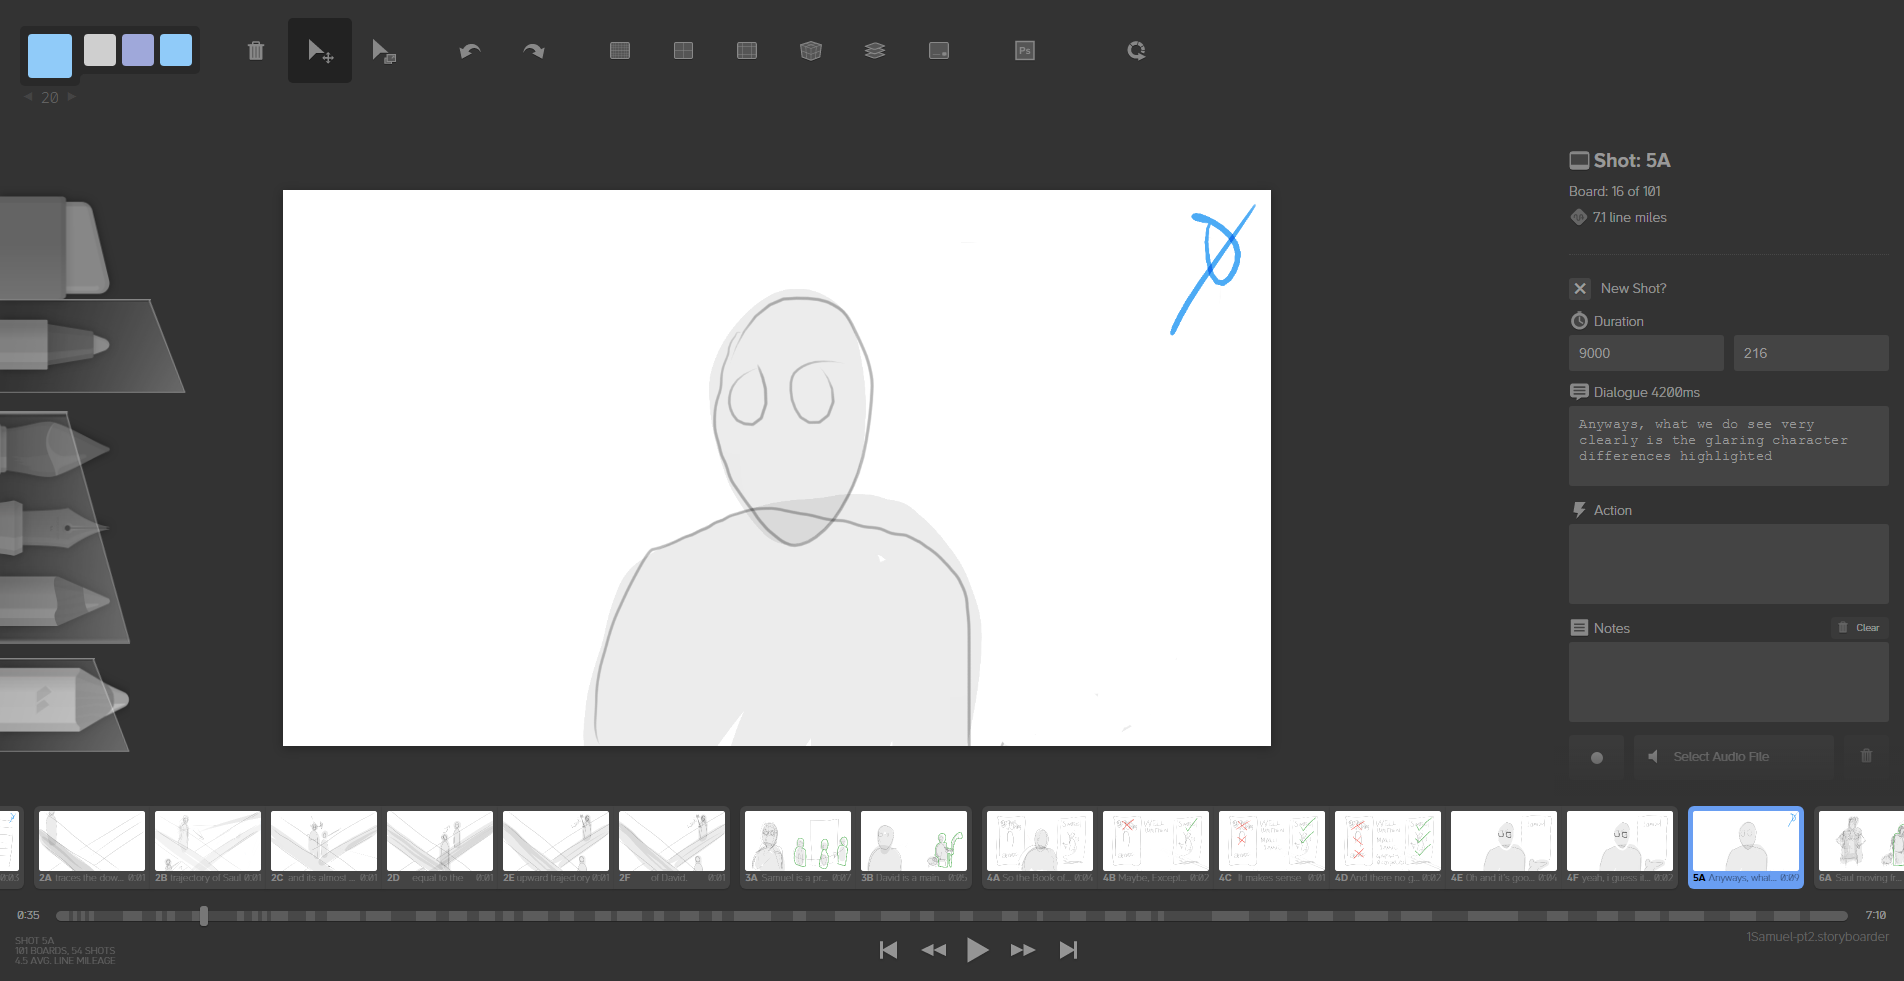Click the play button
This screenshot has height=981, width=1904.
[x=977, y=950]
